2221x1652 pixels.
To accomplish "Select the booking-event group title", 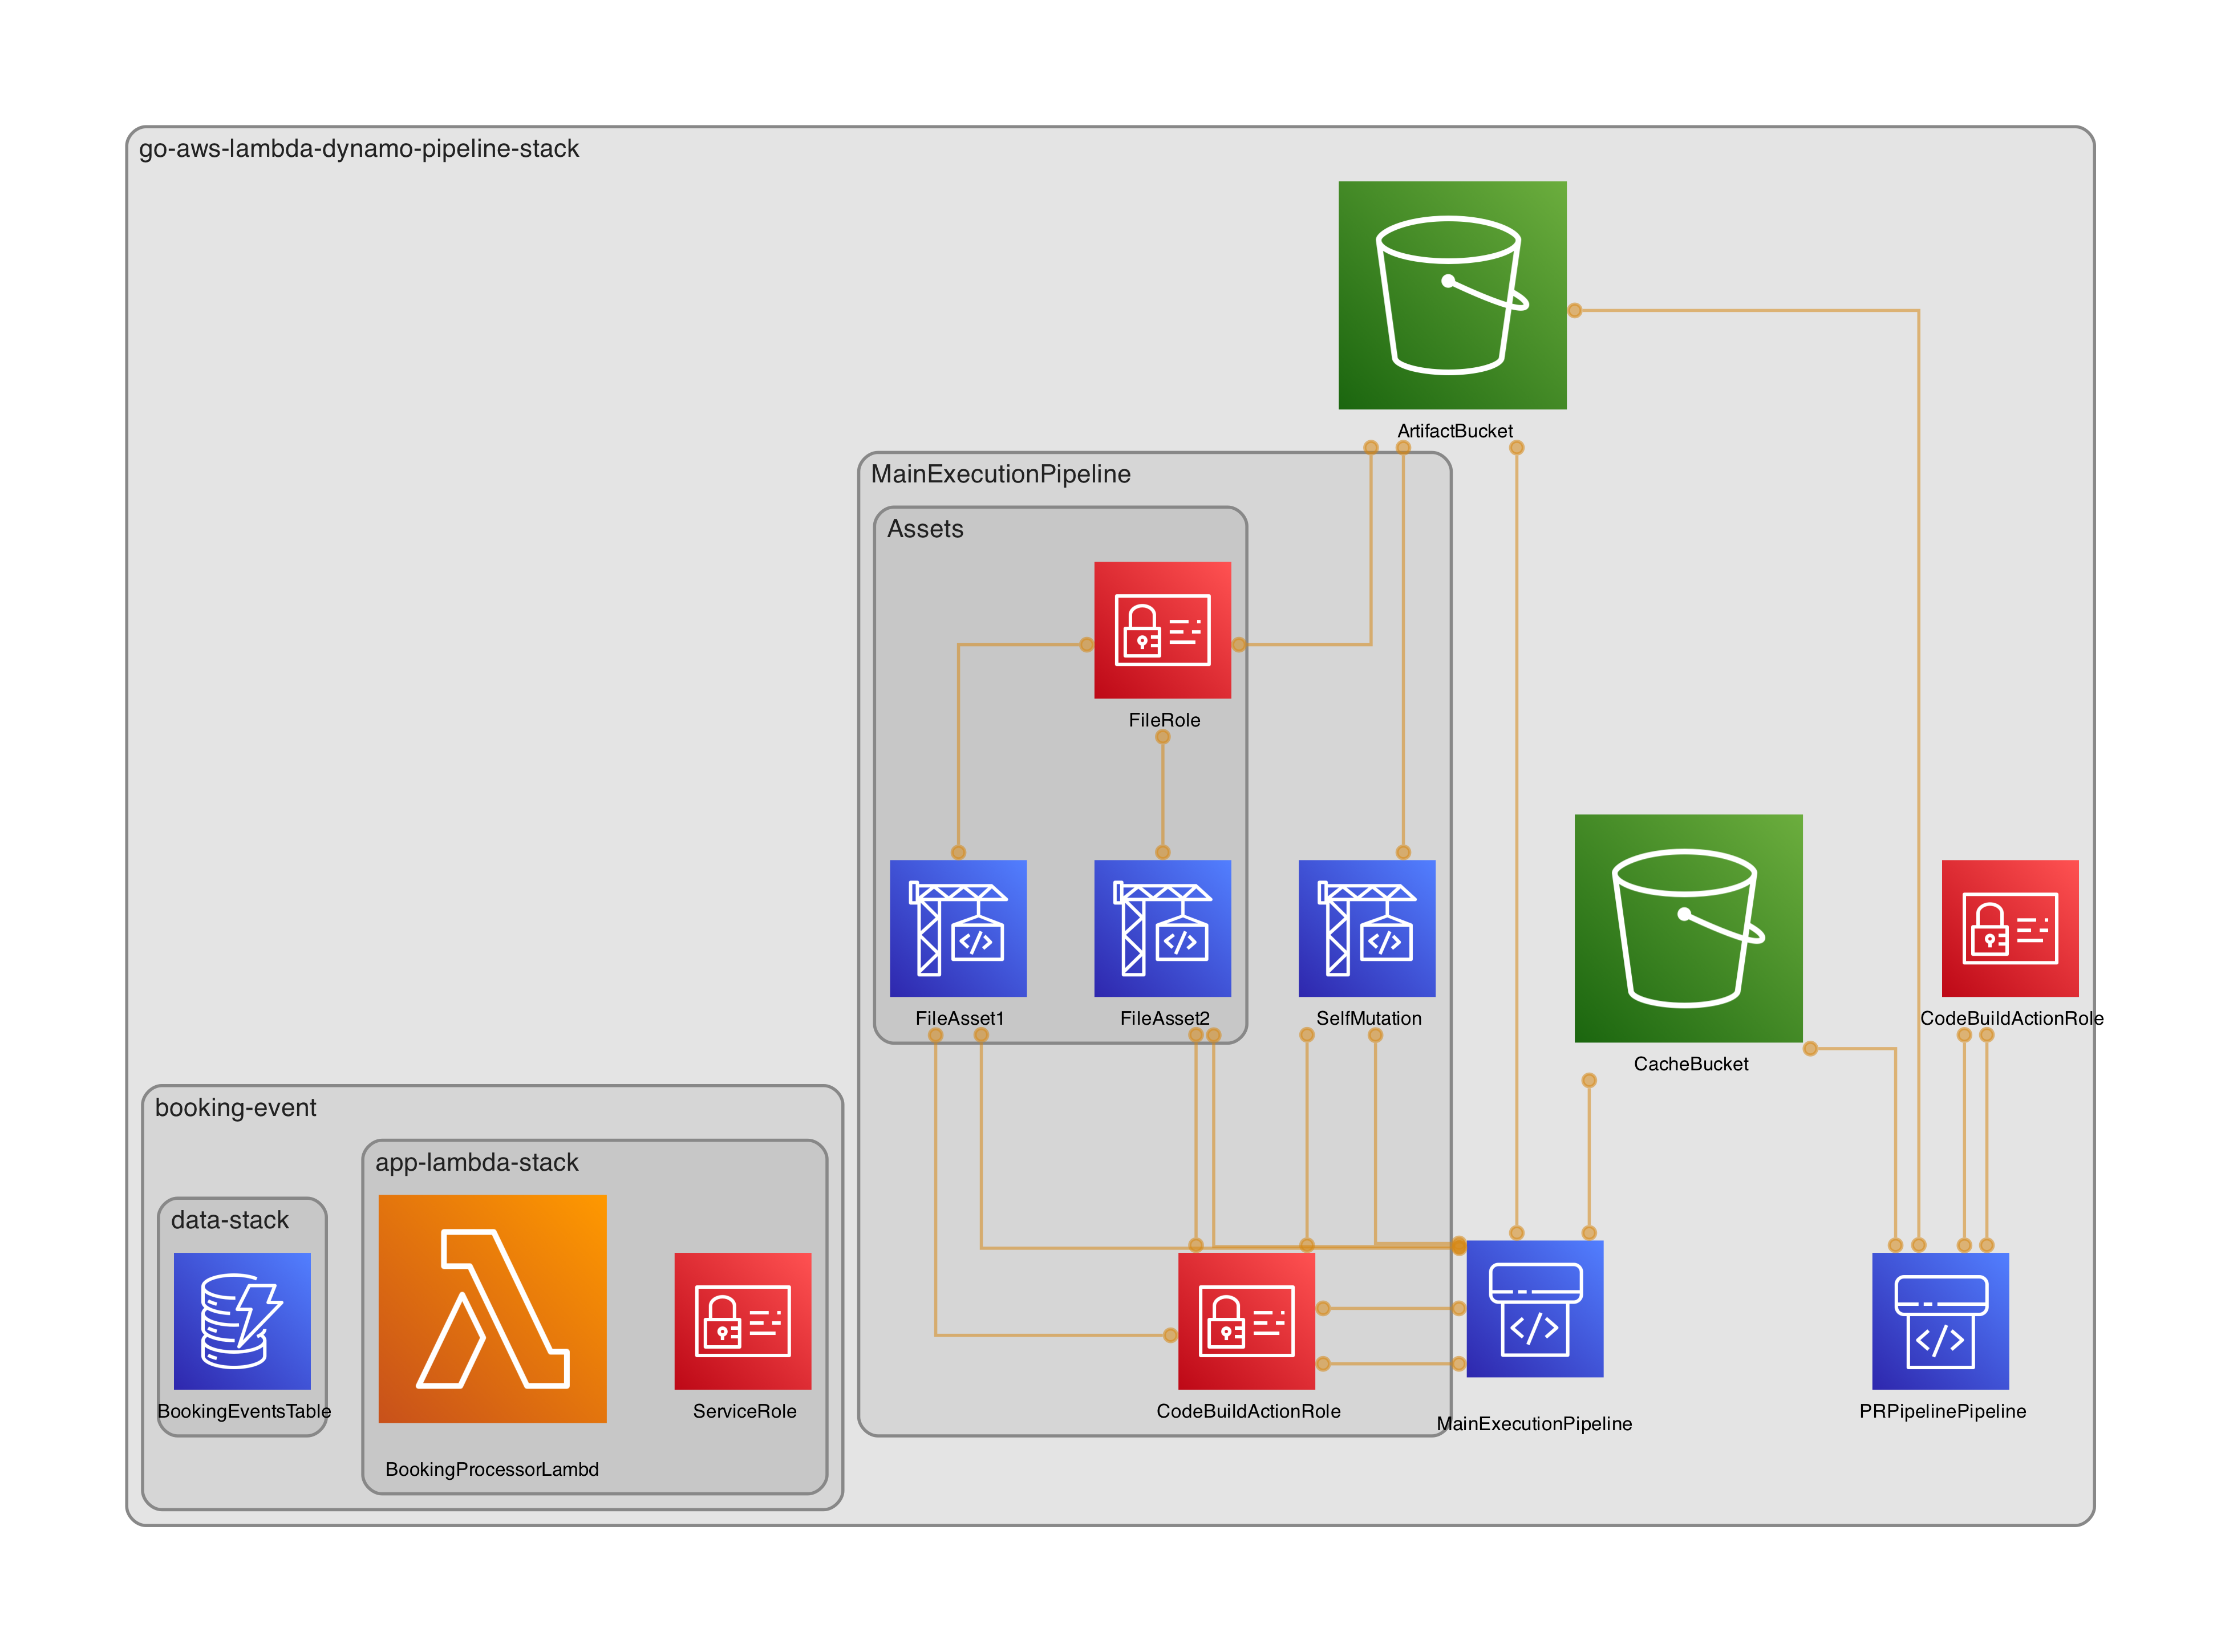I will (235, 1108).
